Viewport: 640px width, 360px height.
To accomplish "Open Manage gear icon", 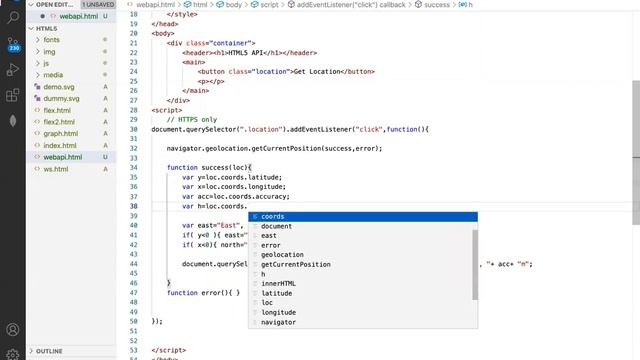I will pos(13,354).
